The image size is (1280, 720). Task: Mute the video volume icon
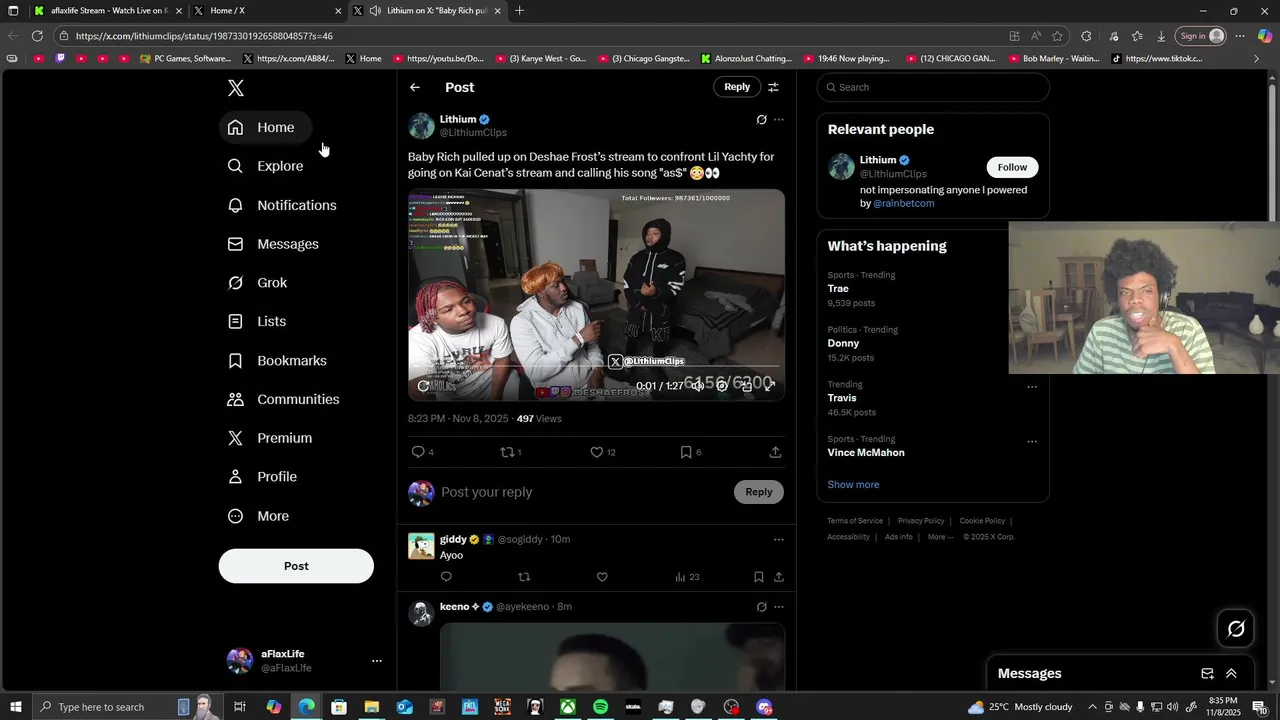tap(698, 386)
